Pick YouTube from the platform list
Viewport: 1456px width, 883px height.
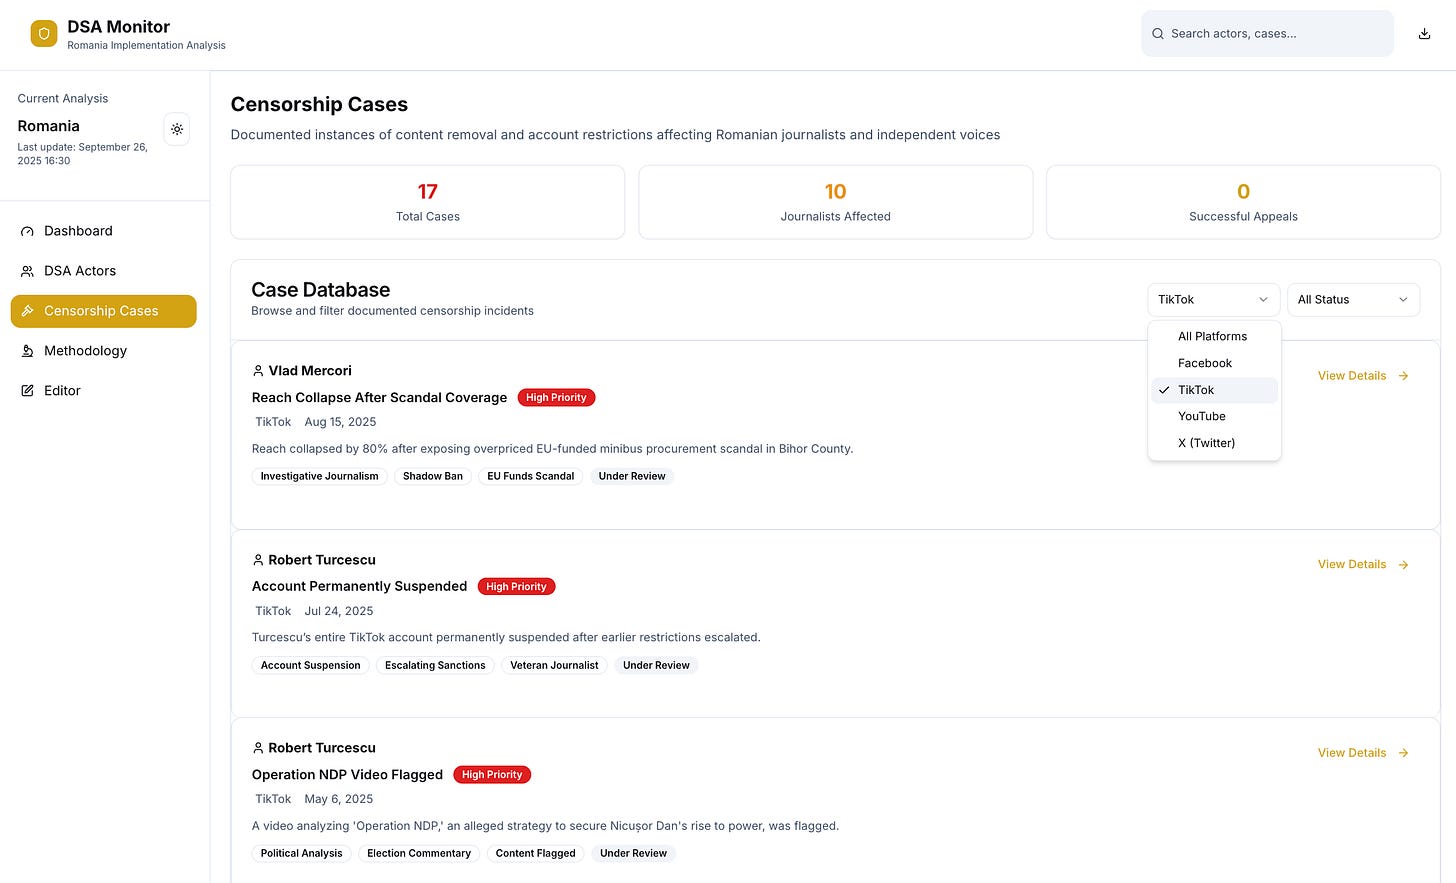point(1214,416)
